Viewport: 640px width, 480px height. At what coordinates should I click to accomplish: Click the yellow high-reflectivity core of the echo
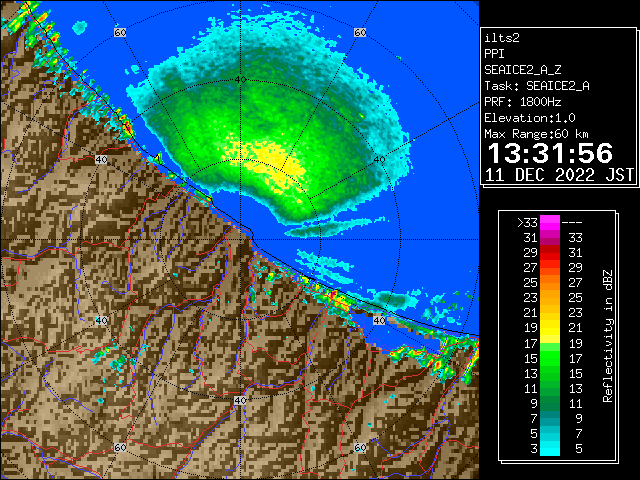pyautogui.click(x=273, y=162)
